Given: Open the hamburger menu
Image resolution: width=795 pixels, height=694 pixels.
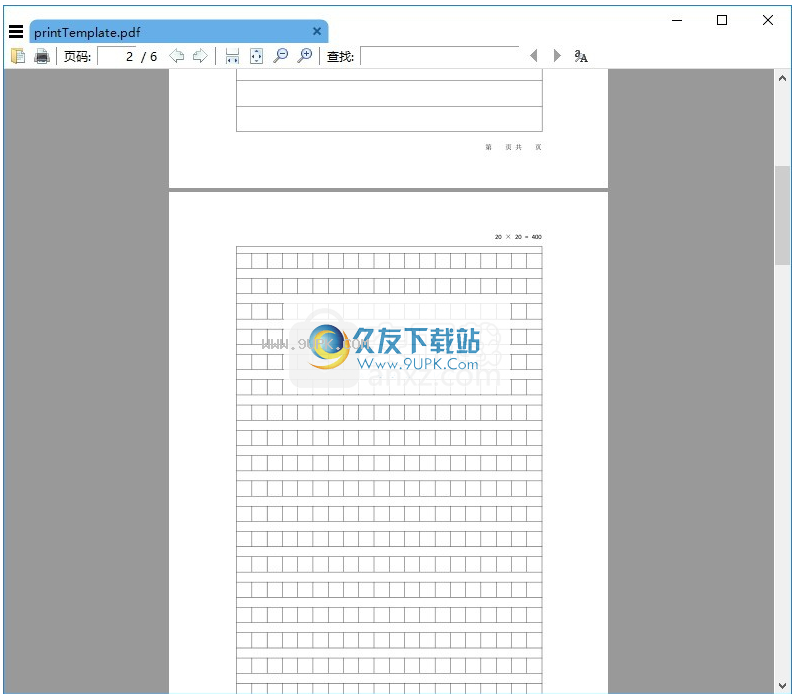Looking at the screenshot, I should [x=16, y=32].
